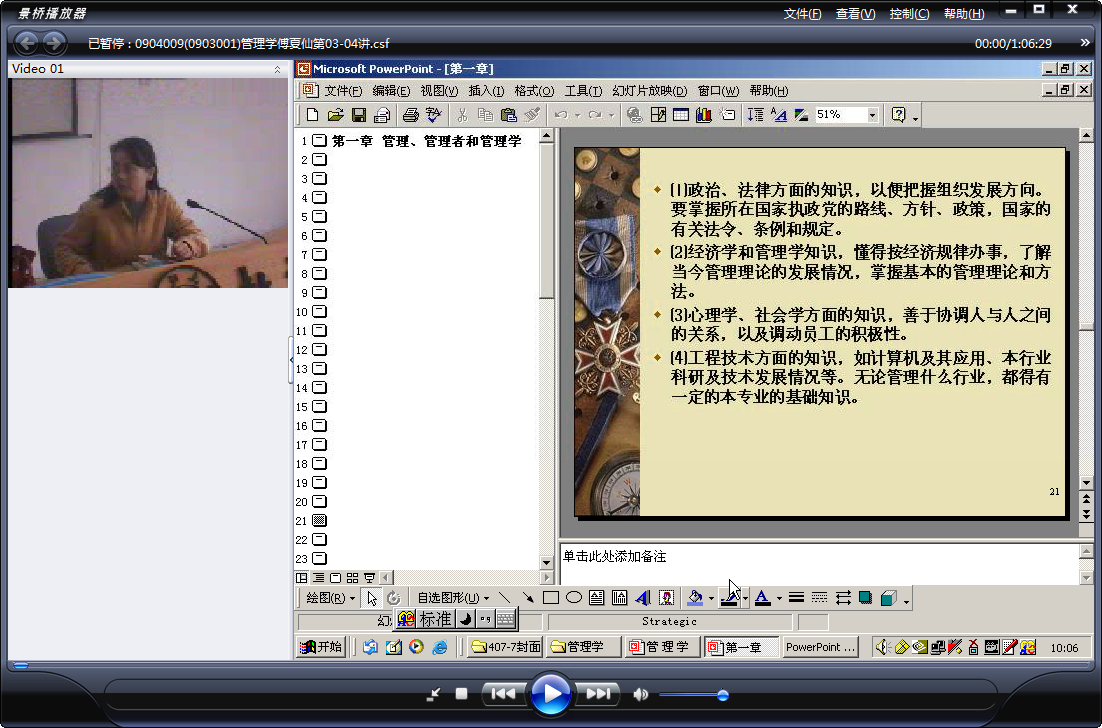Insert WordArt from the drawing toolbar
Viewport: 1102px width, 728px height.
[642, 598]
